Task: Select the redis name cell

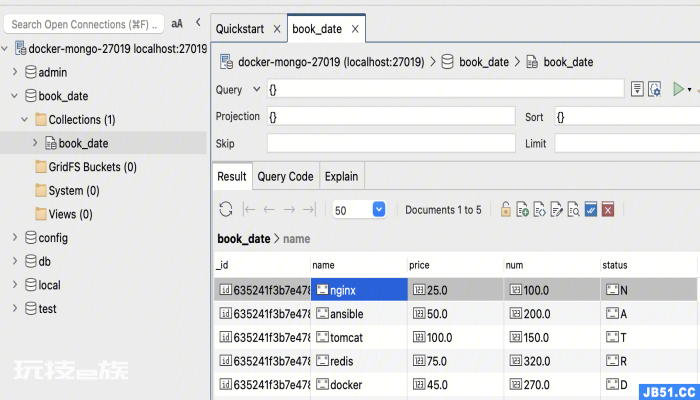Action: click(359, 361)
